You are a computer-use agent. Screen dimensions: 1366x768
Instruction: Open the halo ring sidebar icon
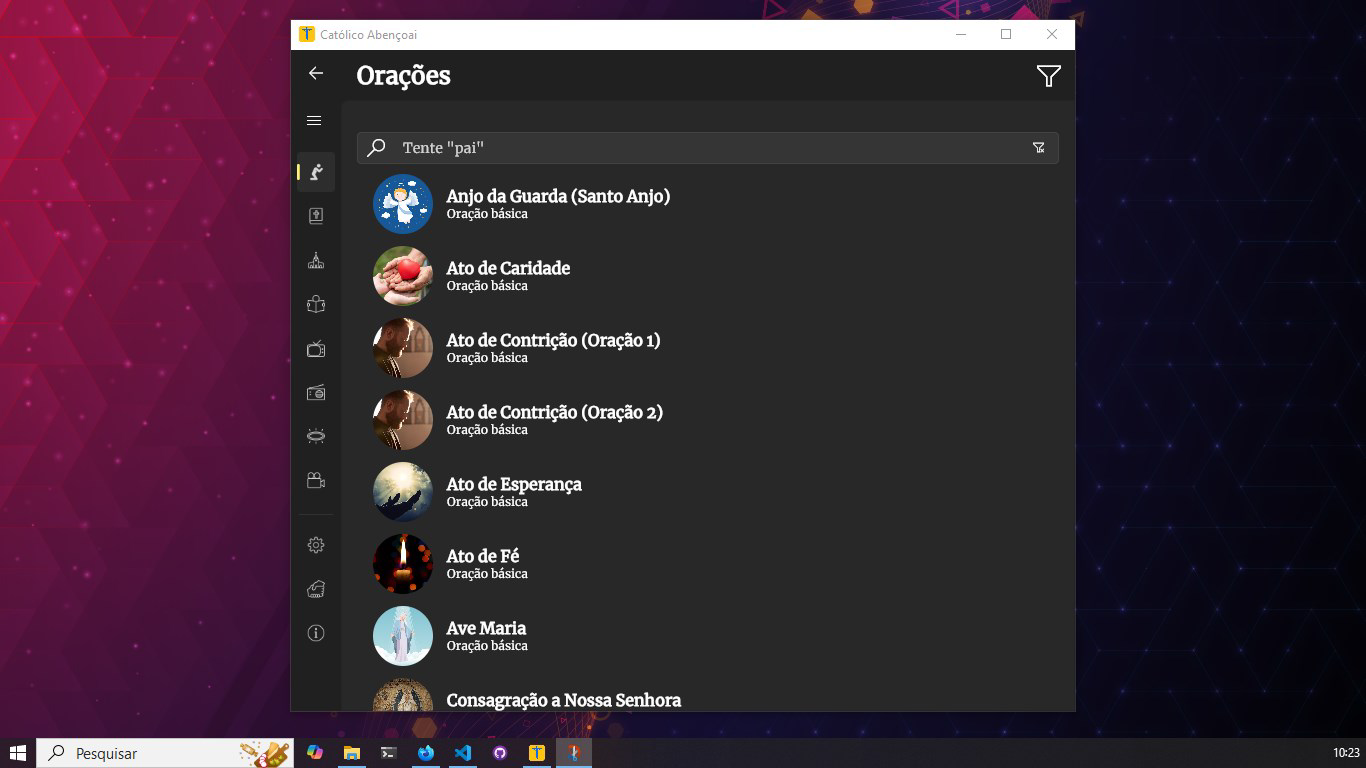316,436
